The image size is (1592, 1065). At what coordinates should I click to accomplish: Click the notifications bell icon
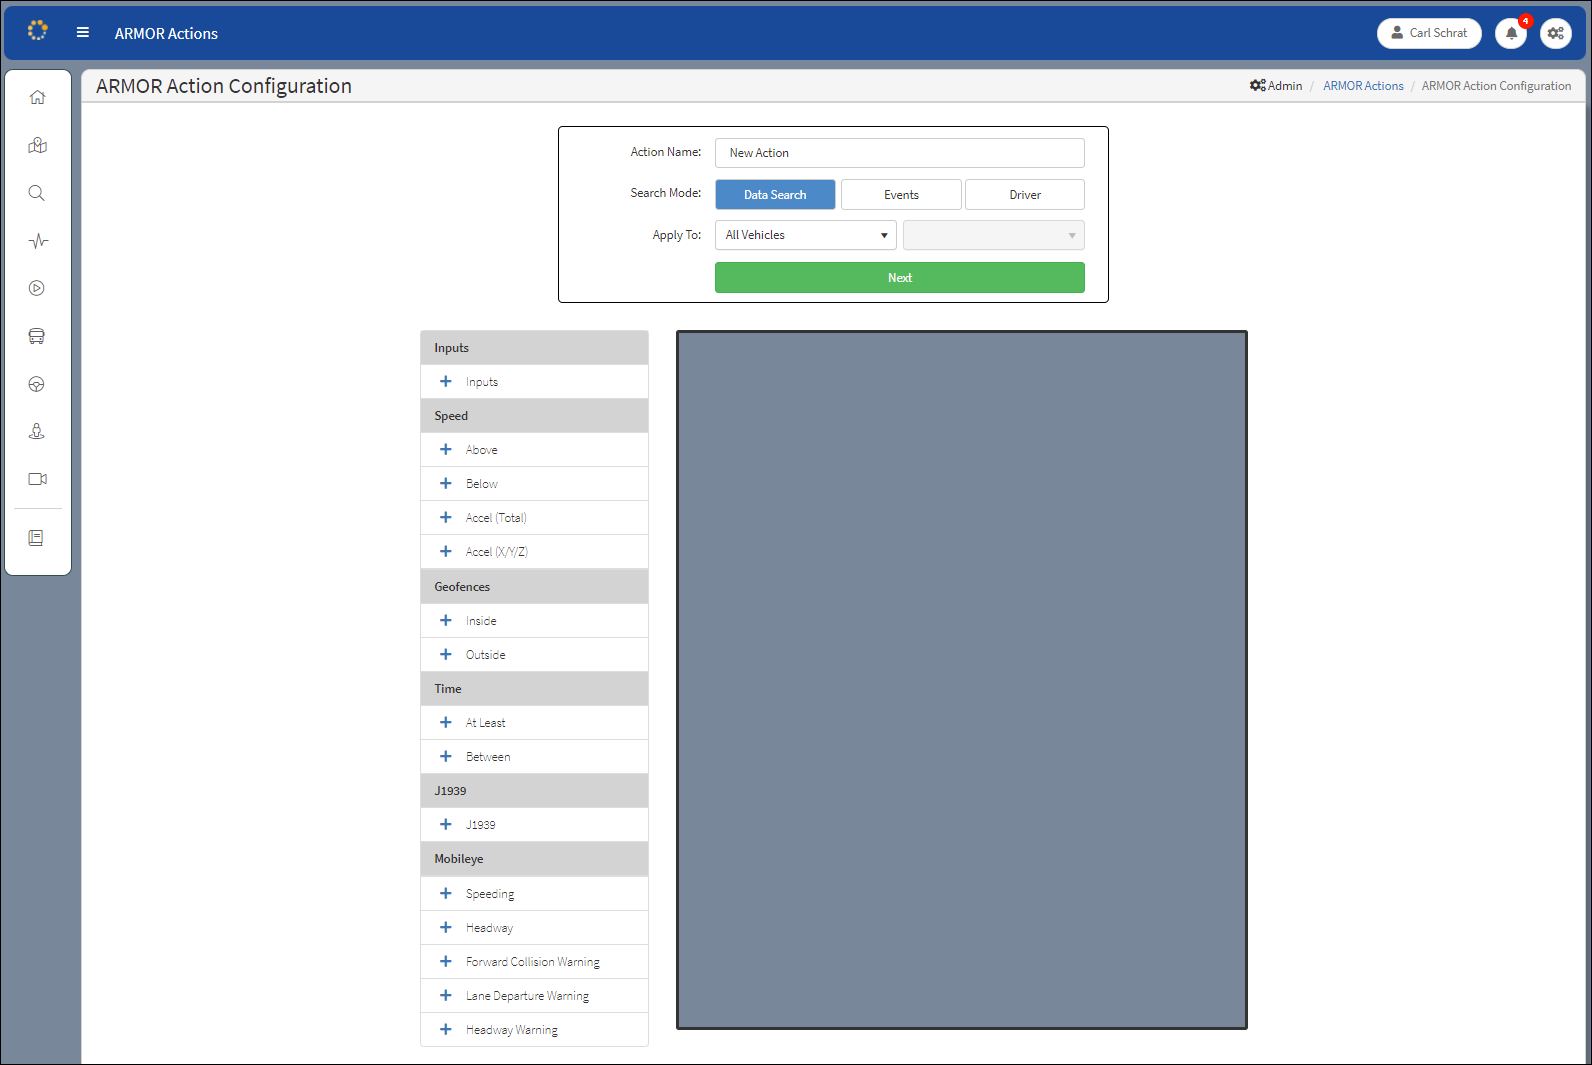tap(1511, 33)
